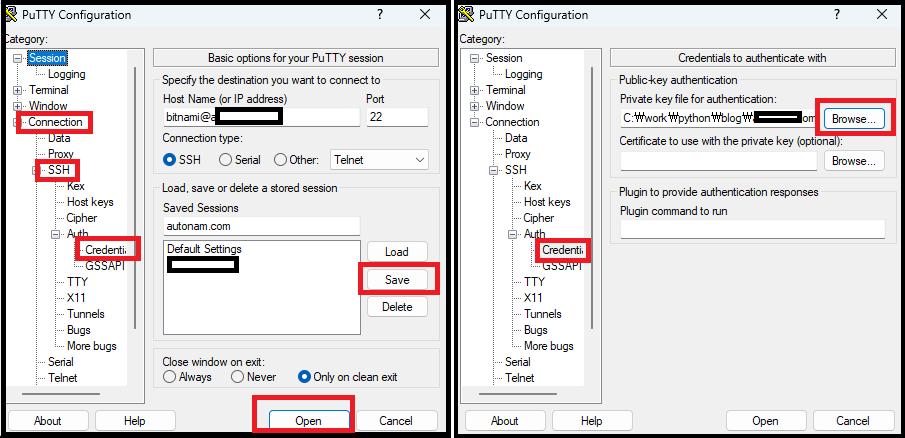Choose Only on clean exit option
The width and height of the screenshot is (905, 438).
[305, 377]
